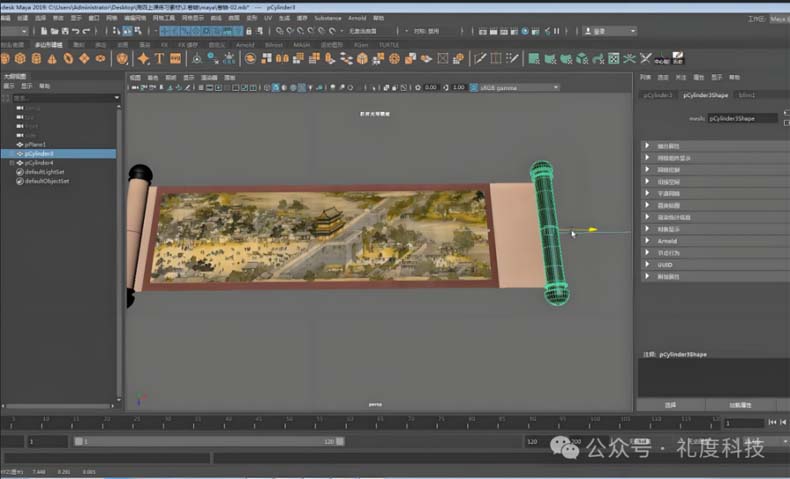Create a polygon disc from the shelf
Screen dimensions: 790x479
point(100,58)
